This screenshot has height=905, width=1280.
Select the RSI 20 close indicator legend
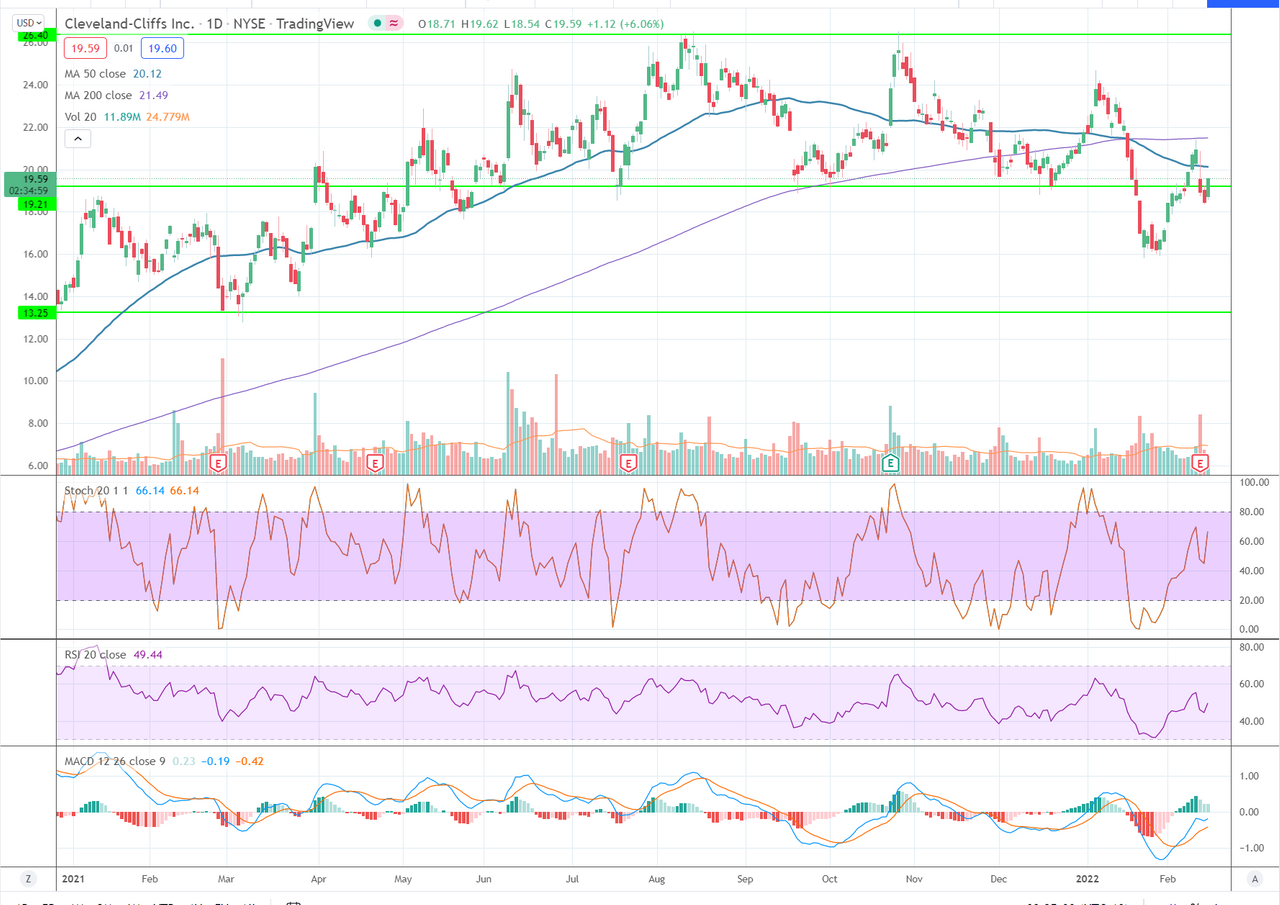(x=95, y=655)
